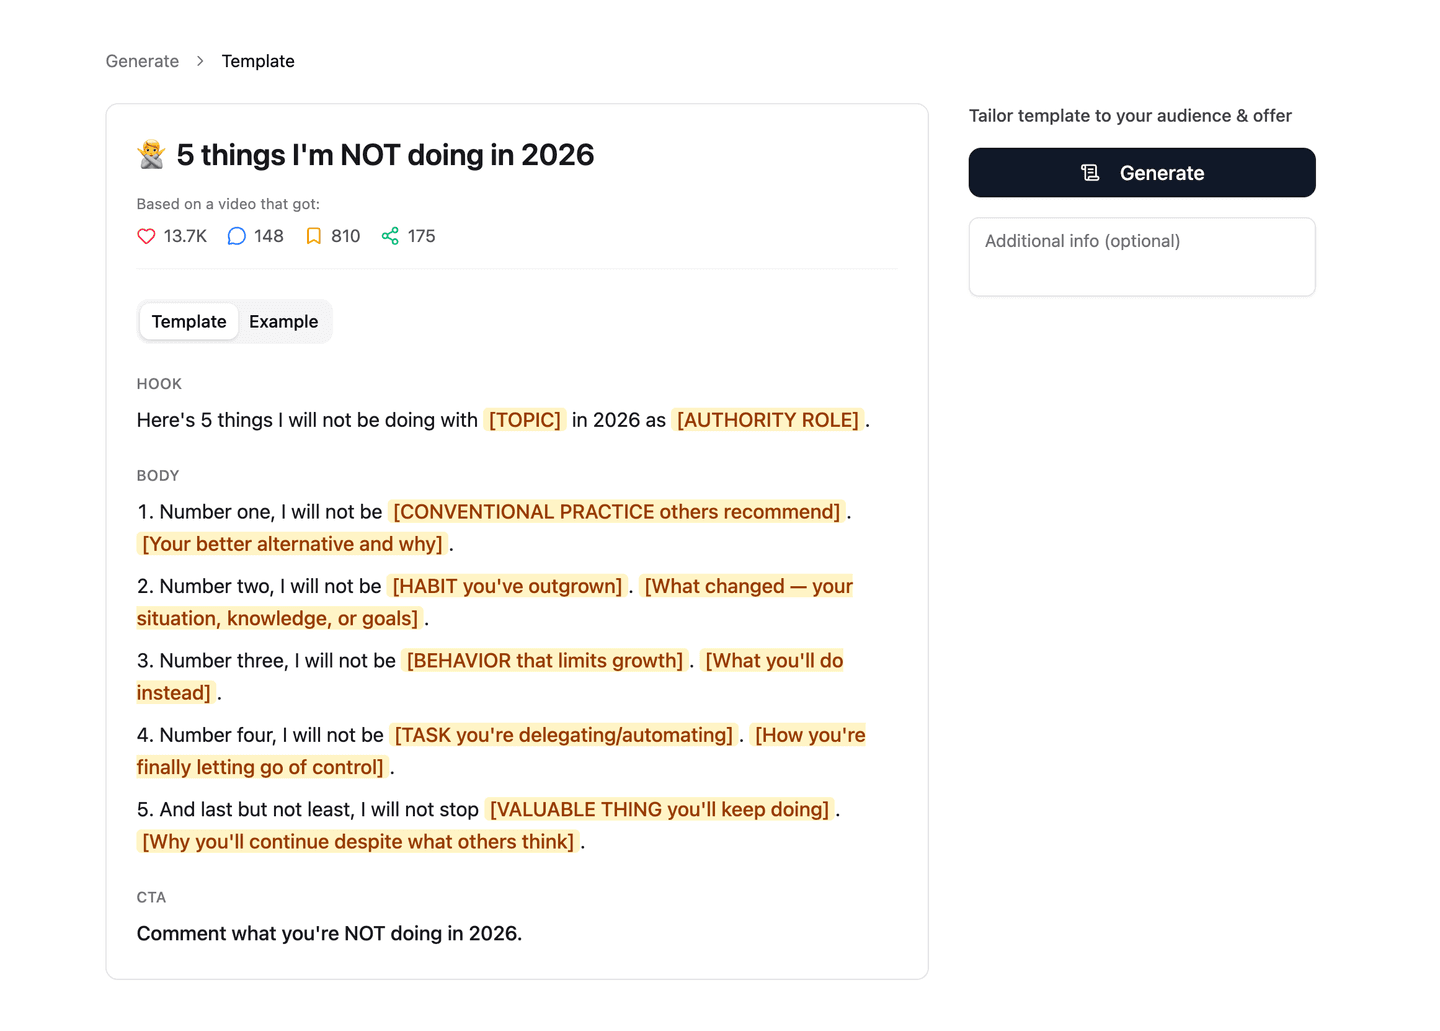This screenshot has width=1440, height=1031.
Task: Click the share icon next to 175
Action: click(389, 236)
